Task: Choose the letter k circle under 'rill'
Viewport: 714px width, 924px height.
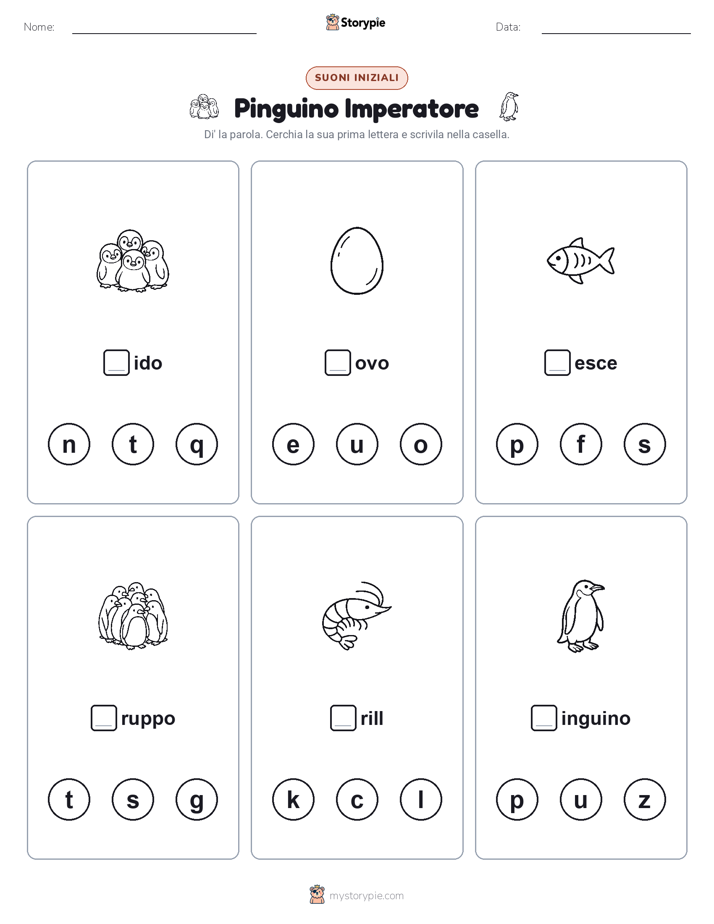Action: [293, 800]
